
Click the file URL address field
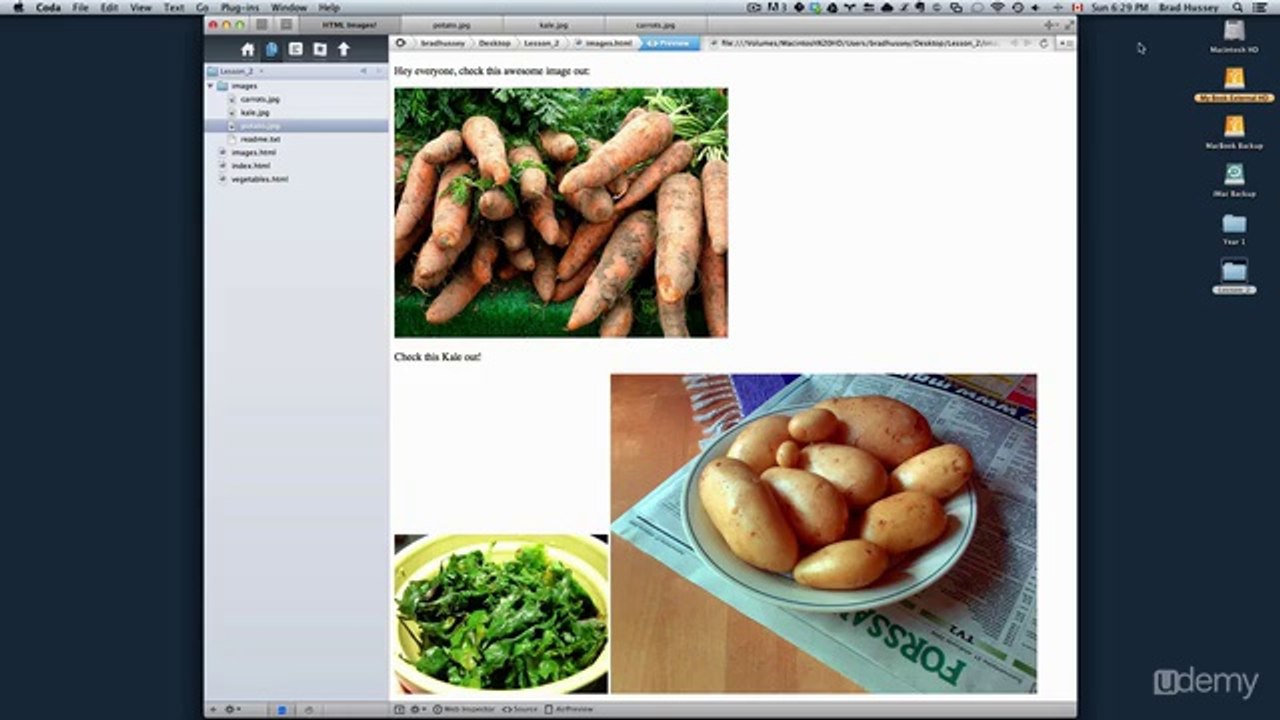click(855, 43)
